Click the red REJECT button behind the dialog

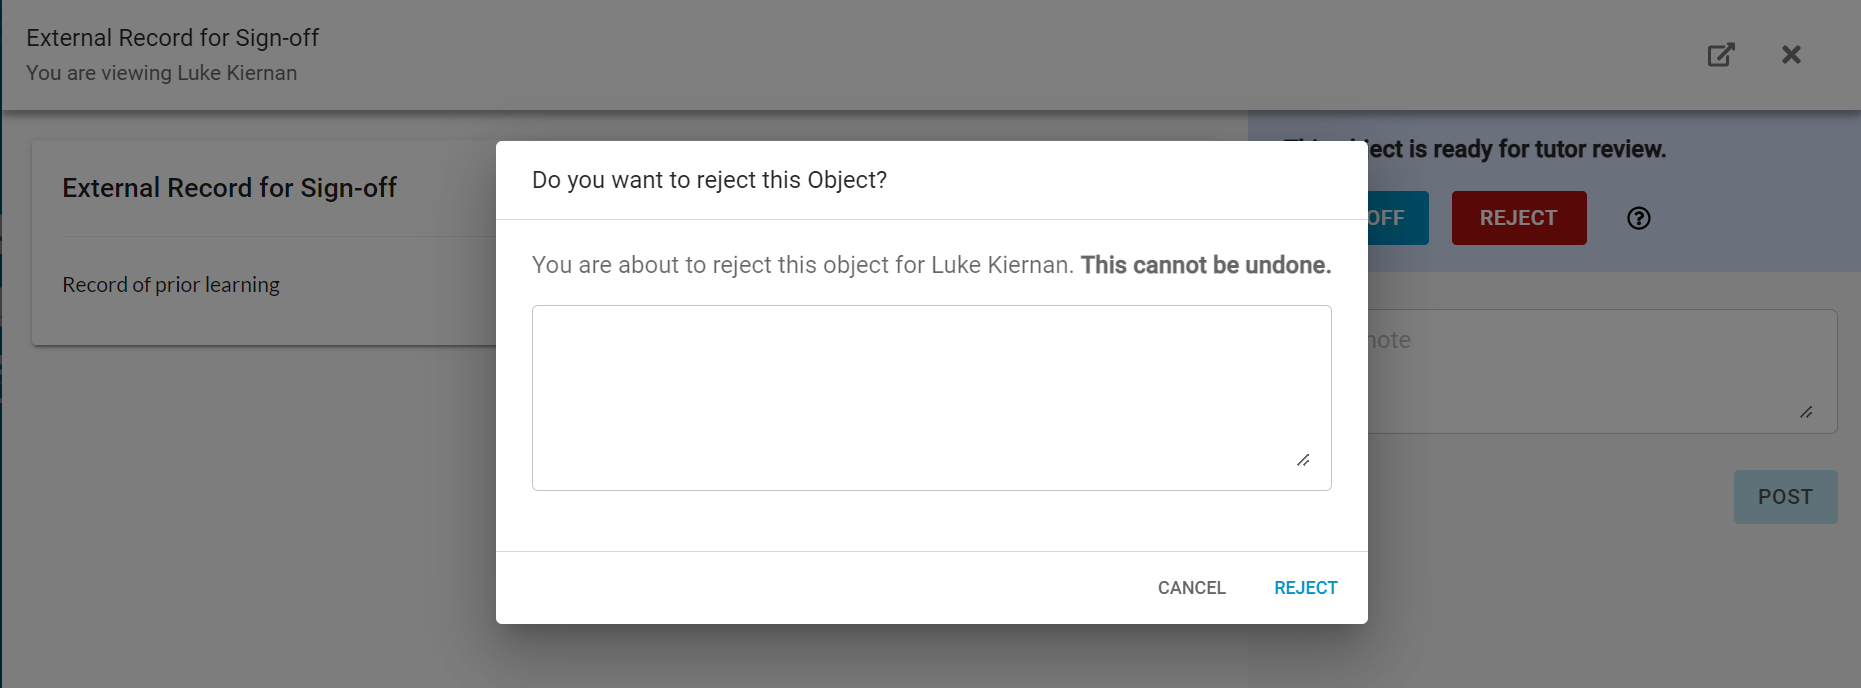(x=1518, y=217)
